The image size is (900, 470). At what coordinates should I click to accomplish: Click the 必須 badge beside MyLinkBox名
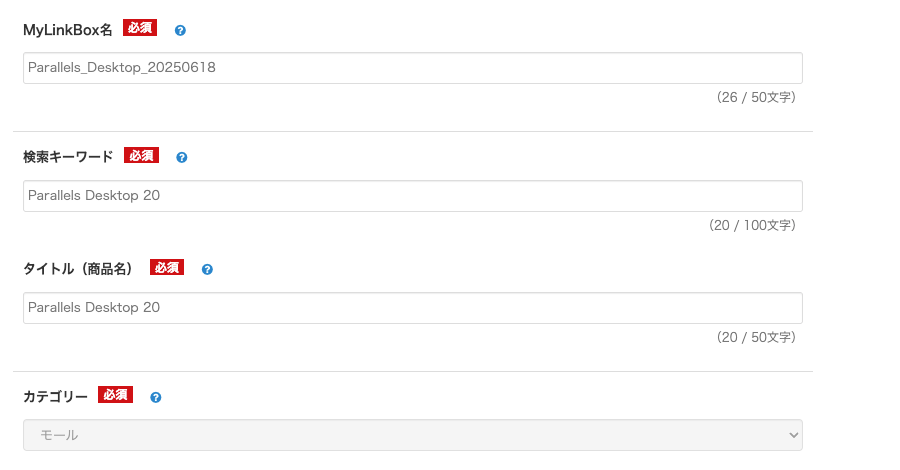coord(140,28)
